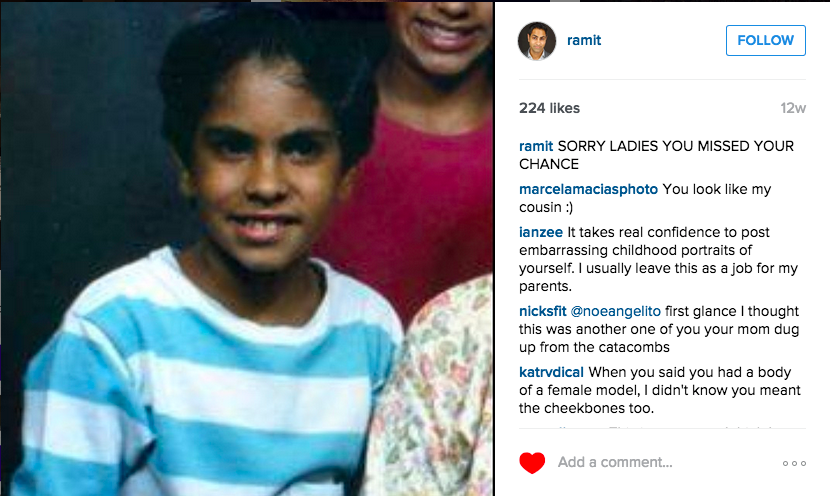Focus the Add a comment field

[615, 463]
